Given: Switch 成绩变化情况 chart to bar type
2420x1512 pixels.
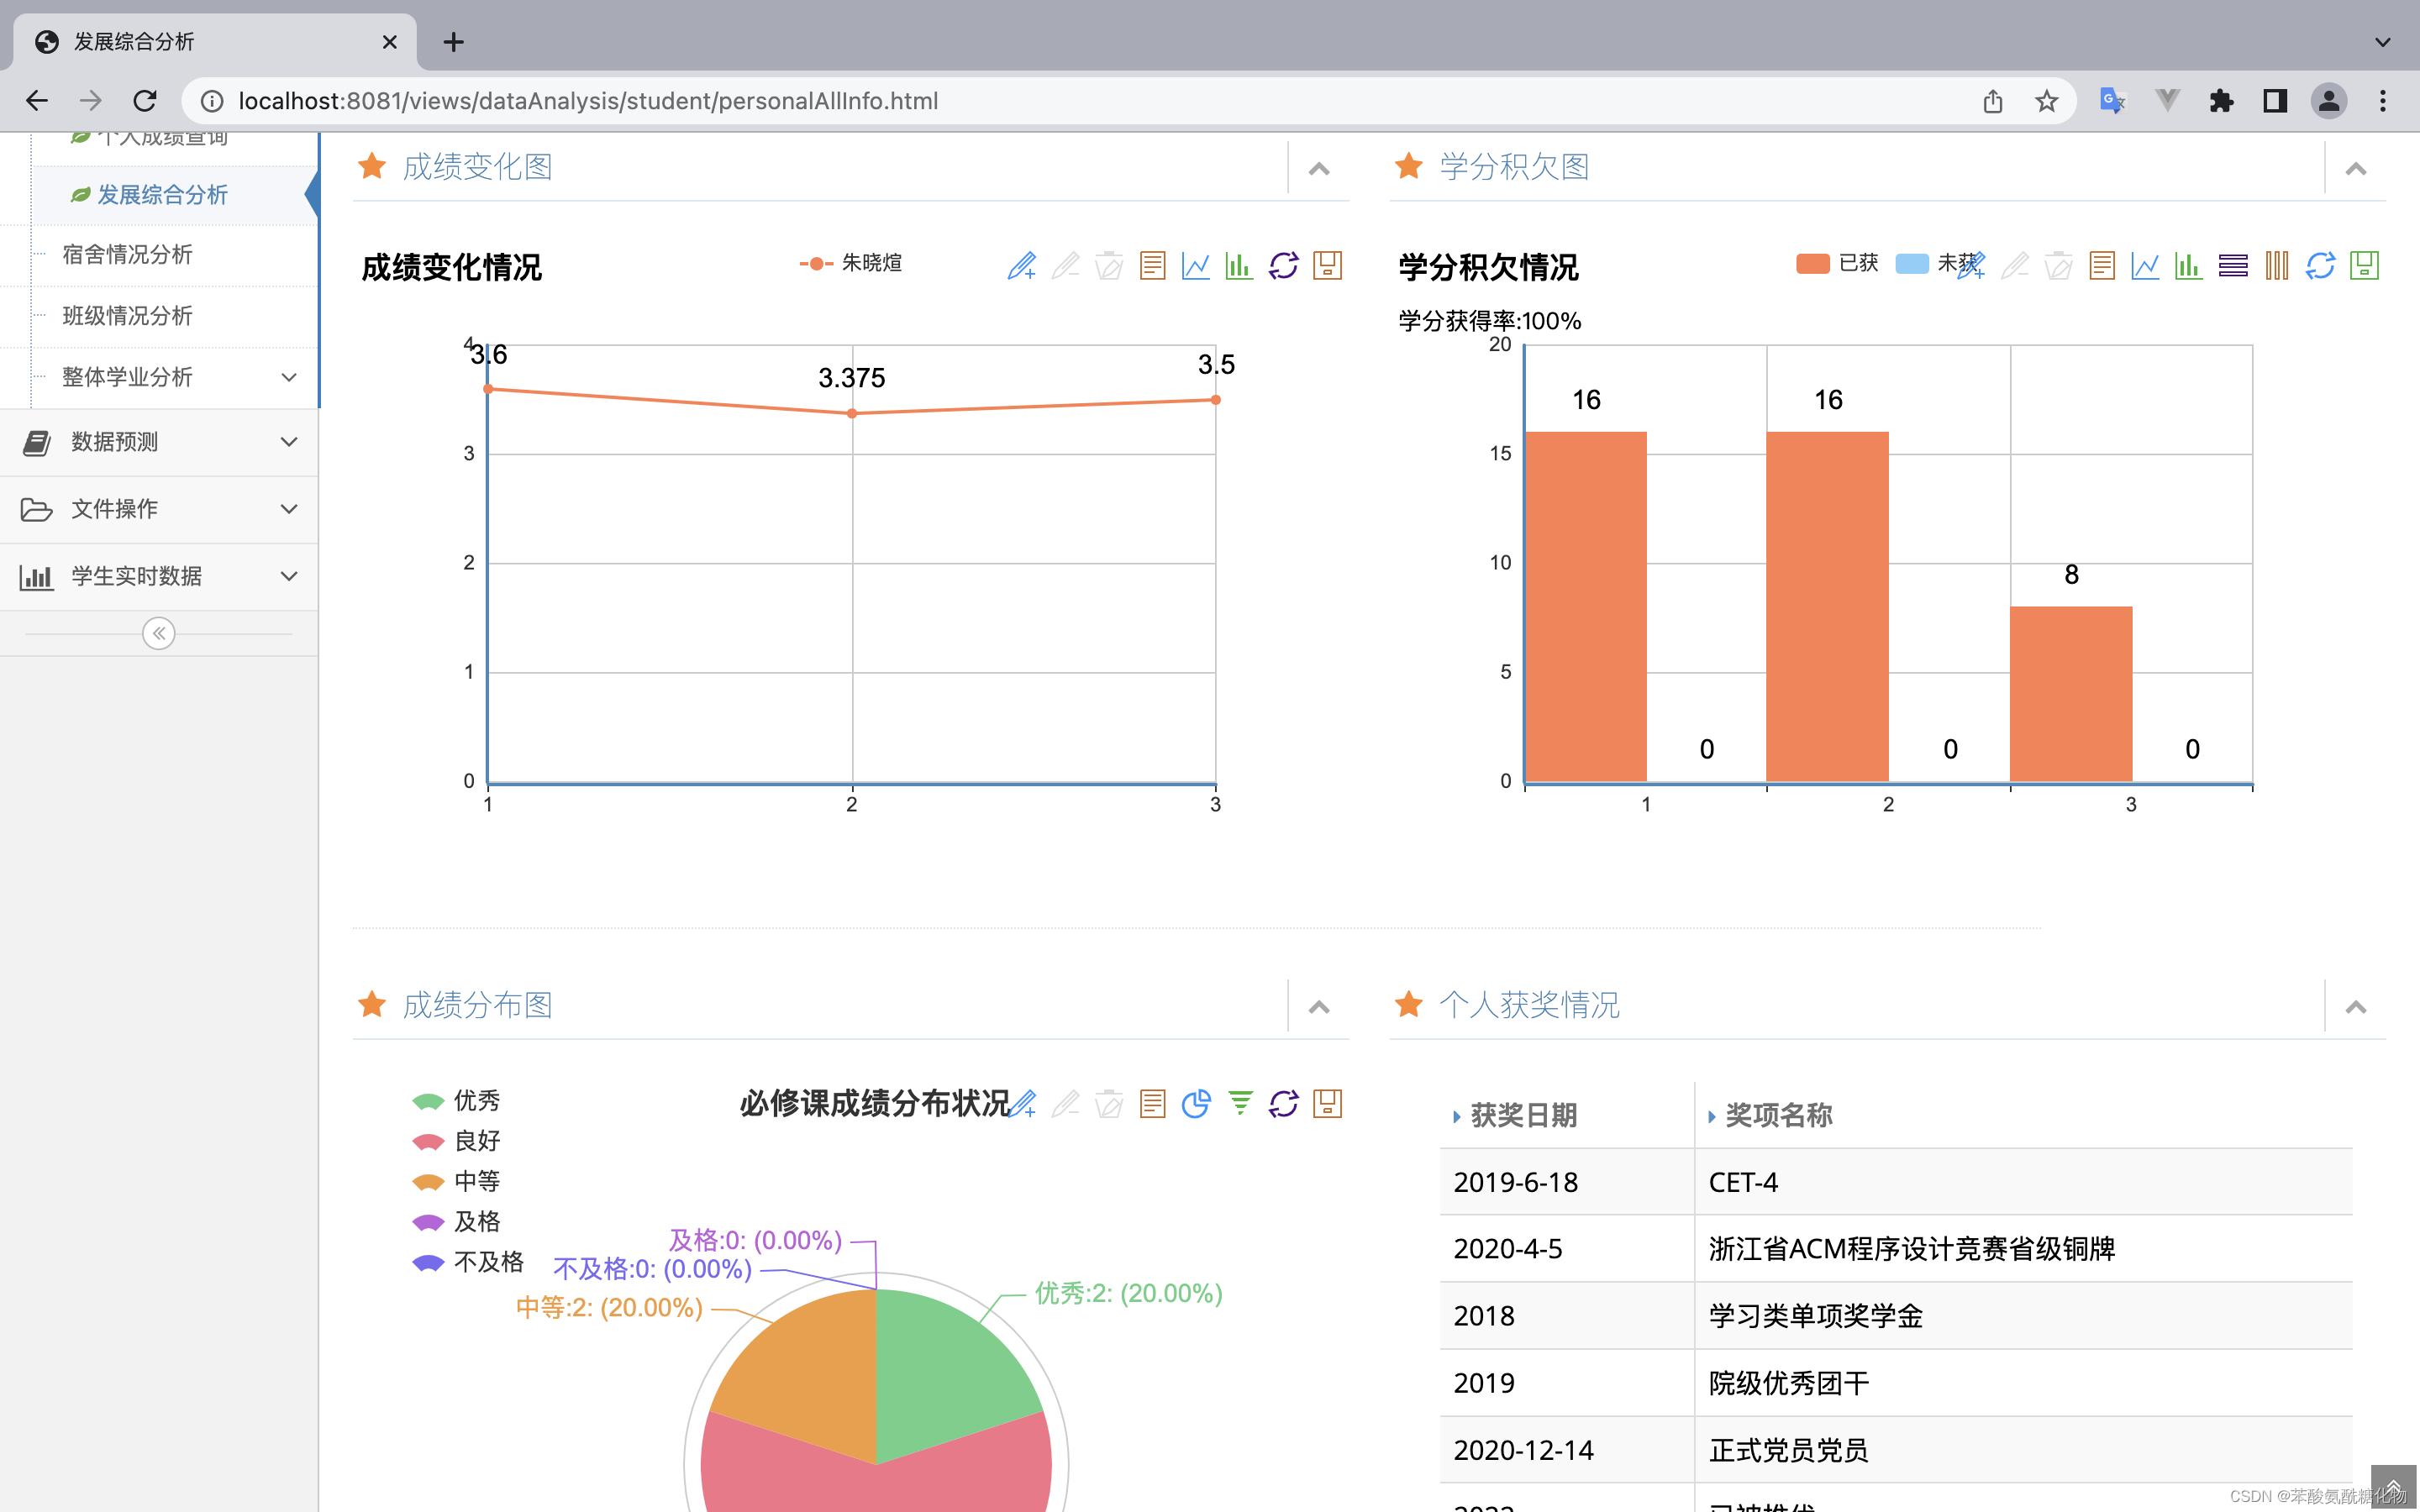Looking at the screenshot, I should [x=1239, y=266].
